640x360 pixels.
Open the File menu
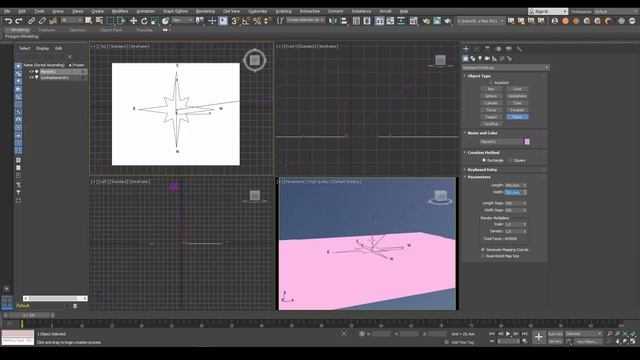tap(7, 11)
